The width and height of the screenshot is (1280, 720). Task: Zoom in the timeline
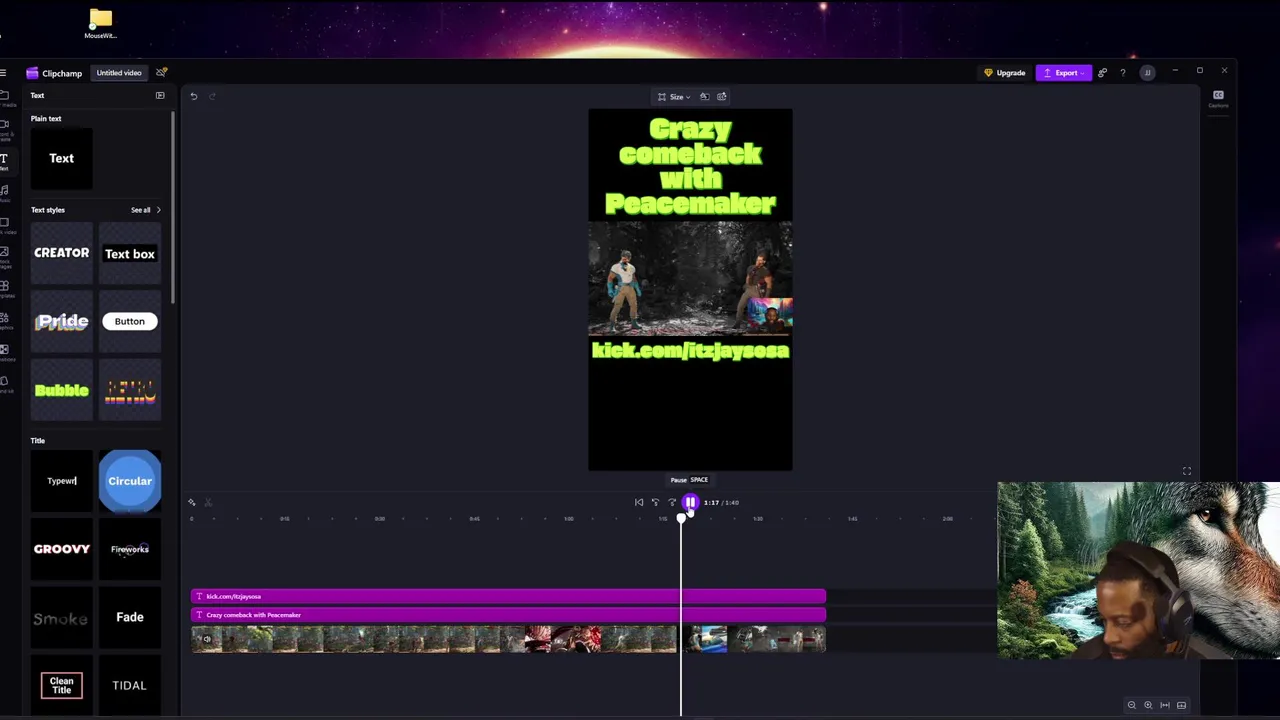tap(1148, 705)
